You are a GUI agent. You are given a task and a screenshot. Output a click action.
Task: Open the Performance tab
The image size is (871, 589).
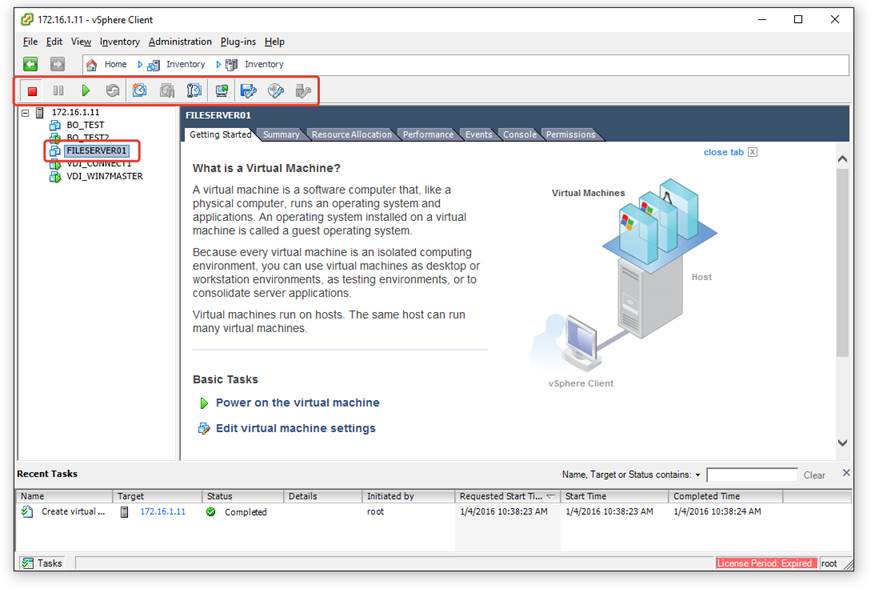coord(428,134)
